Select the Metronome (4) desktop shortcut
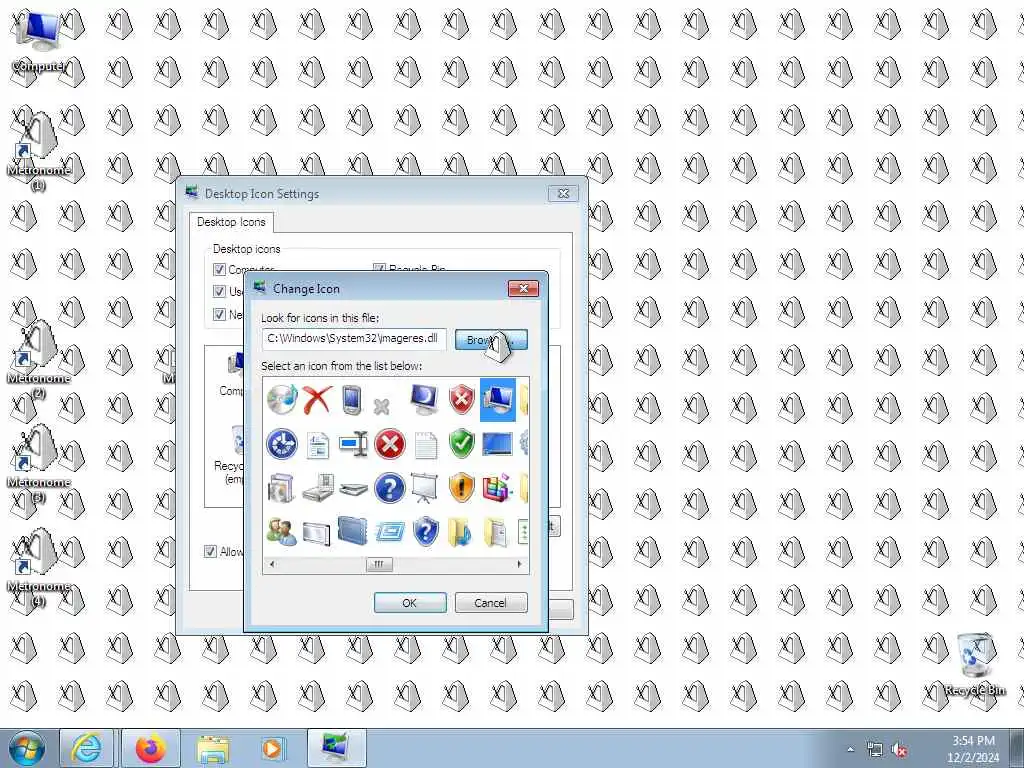 (38, 567)
